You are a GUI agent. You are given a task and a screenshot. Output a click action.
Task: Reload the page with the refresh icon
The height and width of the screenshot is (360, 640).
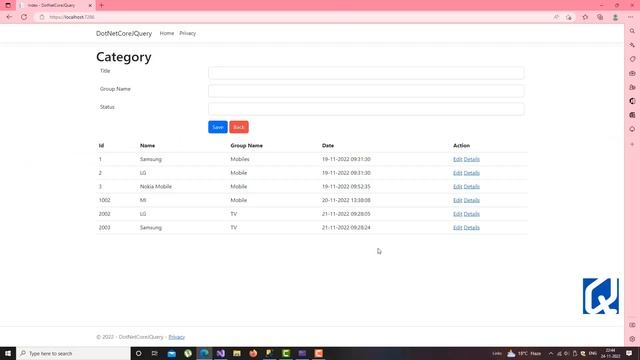(24, 17)
